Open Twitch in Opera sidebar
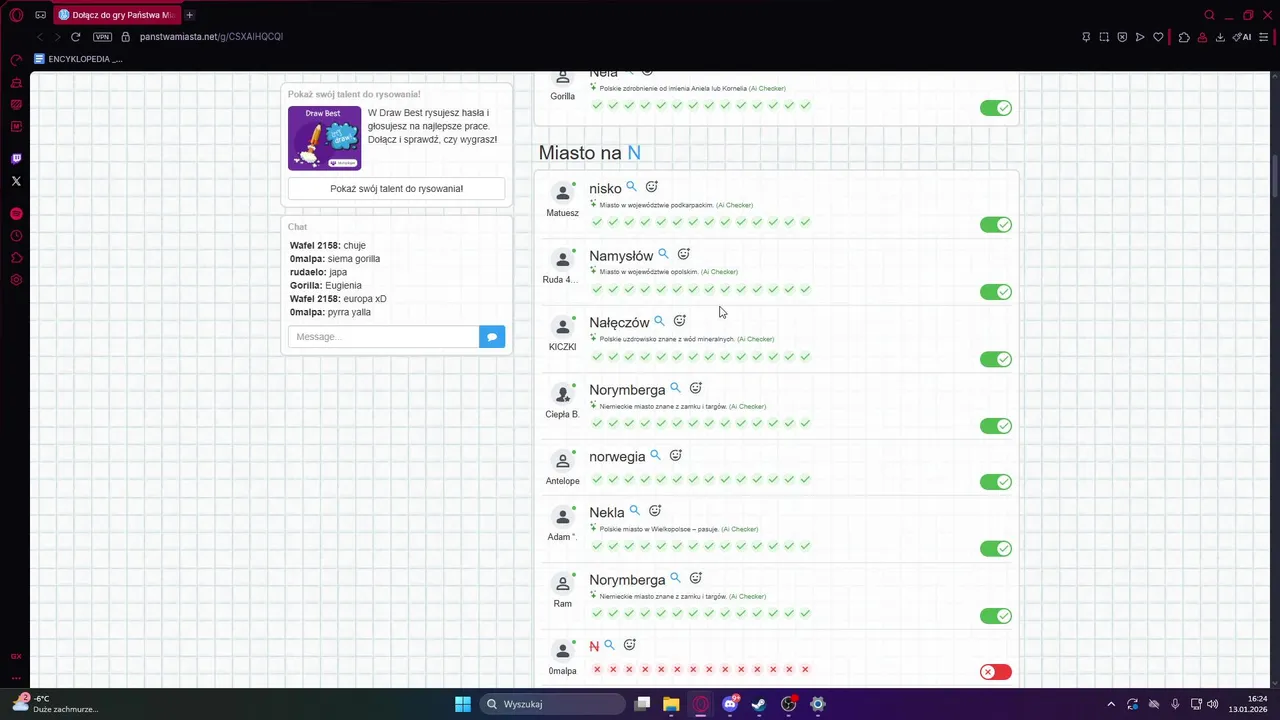Screen dimensions: 1280x720 [x=16, y=159]
